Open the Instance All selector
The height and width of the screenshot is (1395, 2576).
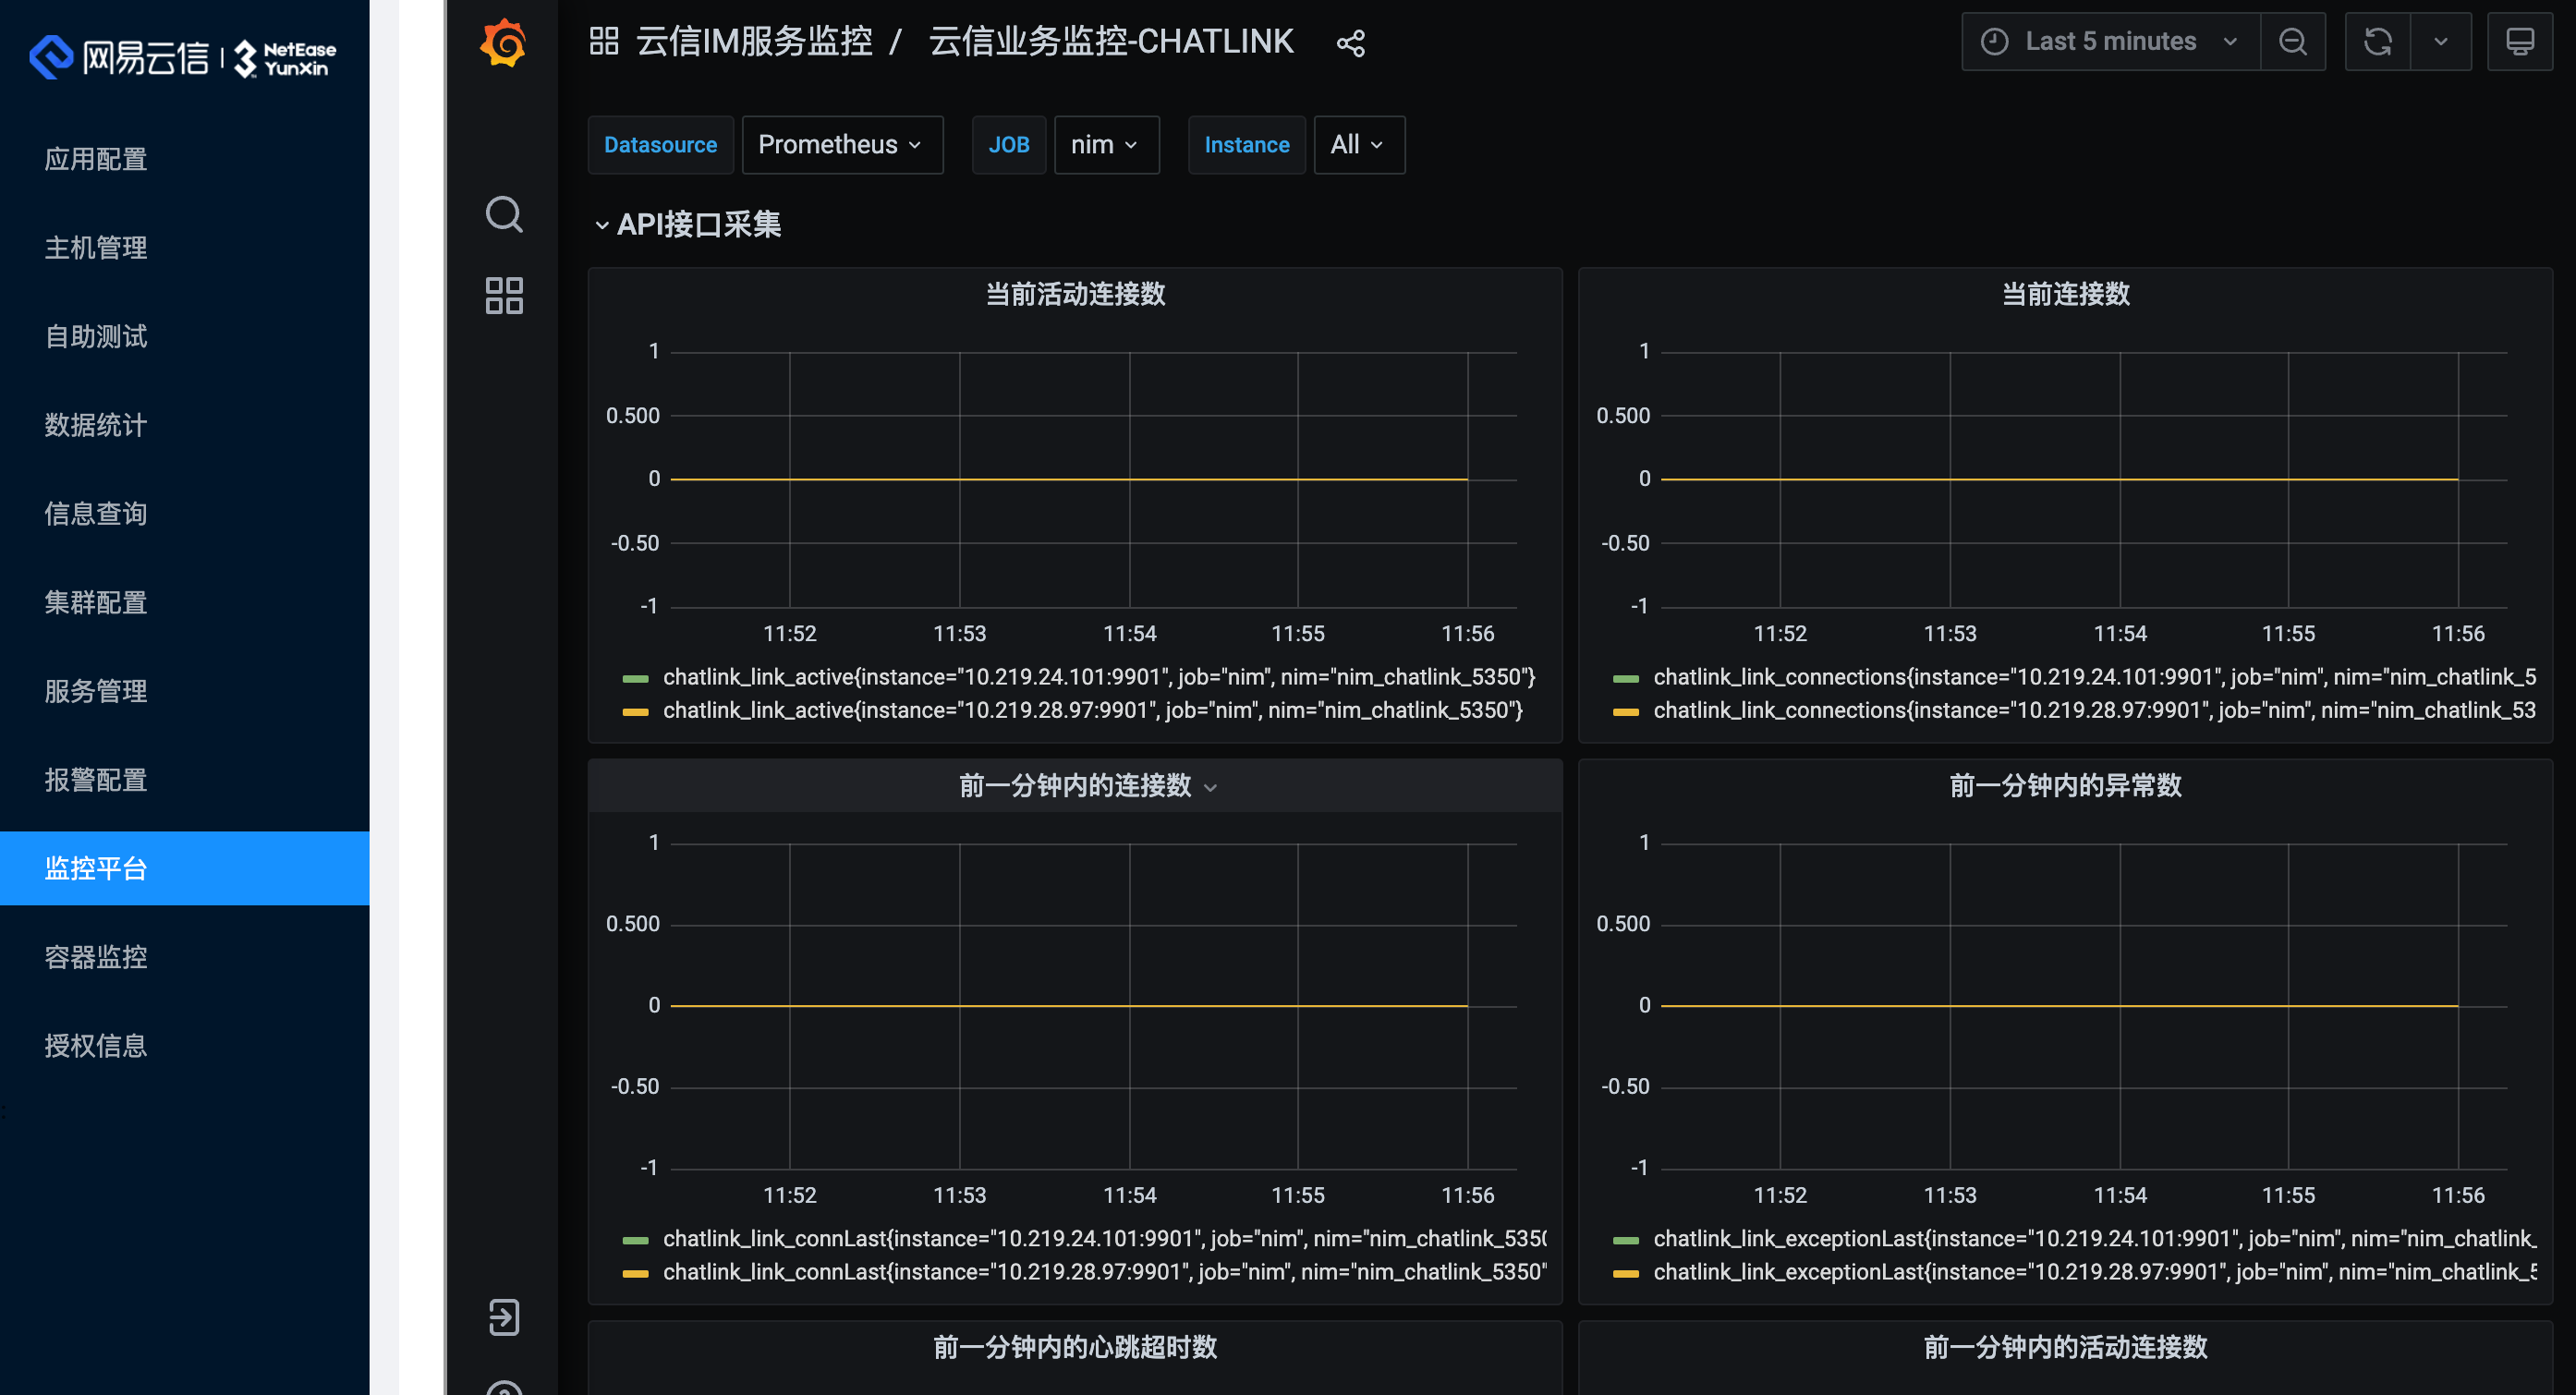point(1358,144)
